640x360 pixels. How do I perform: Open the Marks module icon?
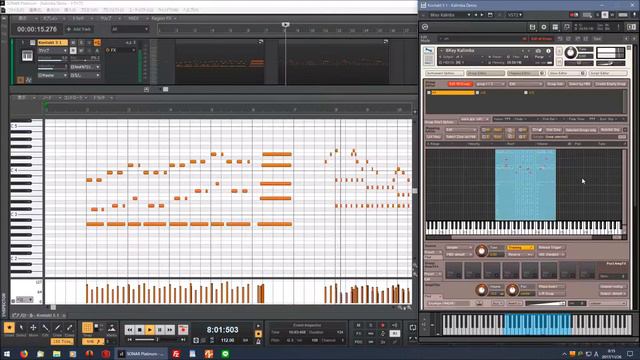(x=111, y=328)
